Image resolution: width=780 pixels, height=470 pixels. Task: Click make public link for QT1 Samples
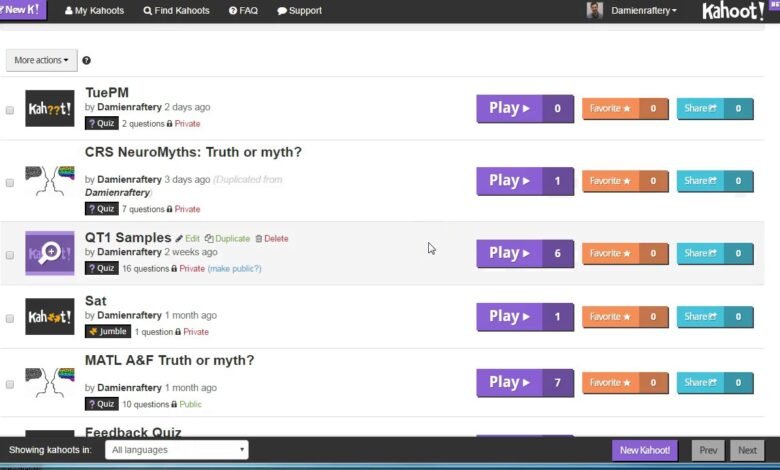tap(235, 269)
